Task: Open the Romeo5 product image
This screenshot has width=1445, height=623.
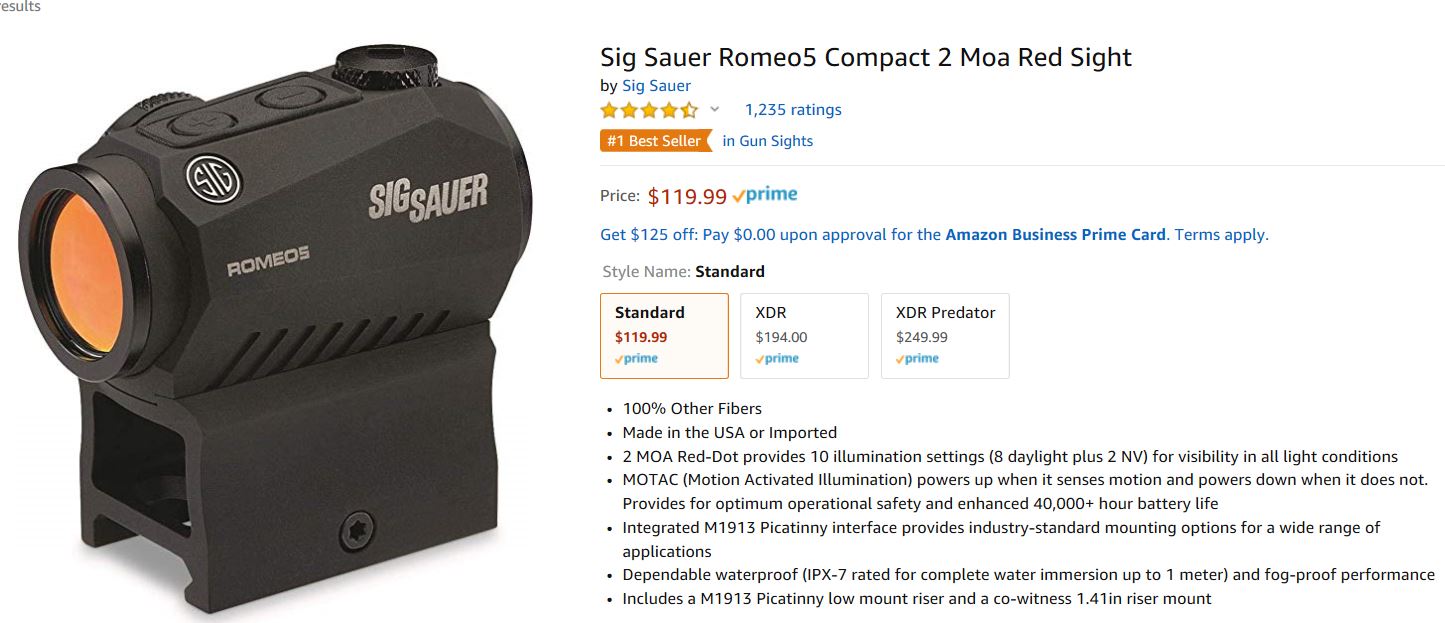Action: (275, 320)
